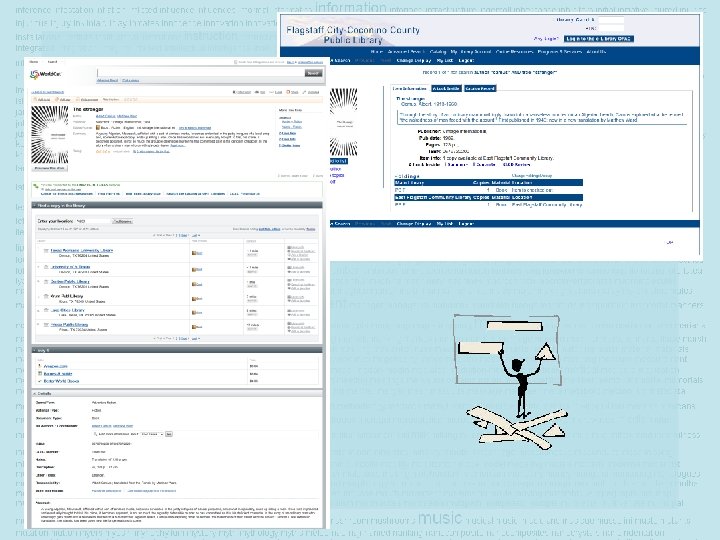This screenshot has width=720, height=540.
Task: Open the Barnes & Noble seller link
Action: [x=58, y=373]
